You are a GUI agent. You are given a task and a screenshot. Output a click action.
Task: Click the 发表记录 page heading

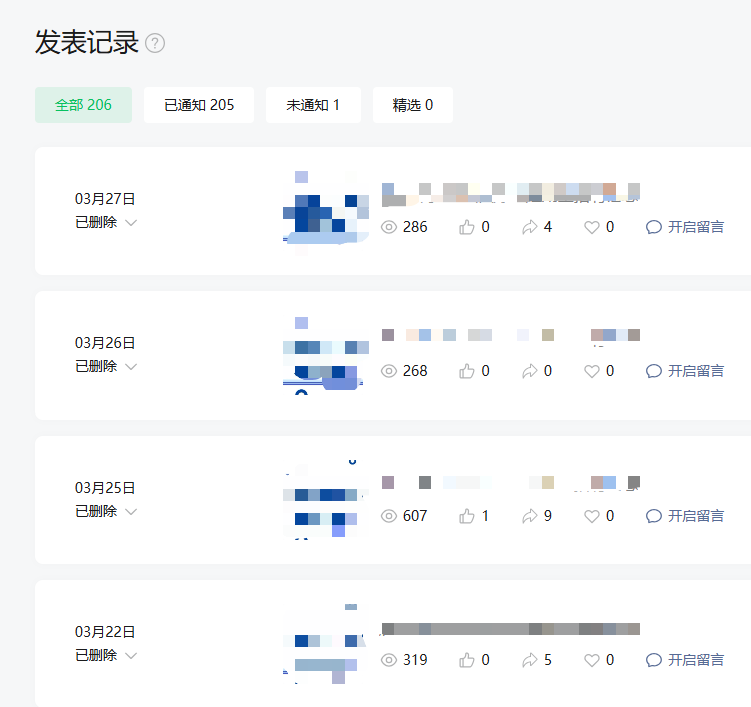tap(87, 42)
